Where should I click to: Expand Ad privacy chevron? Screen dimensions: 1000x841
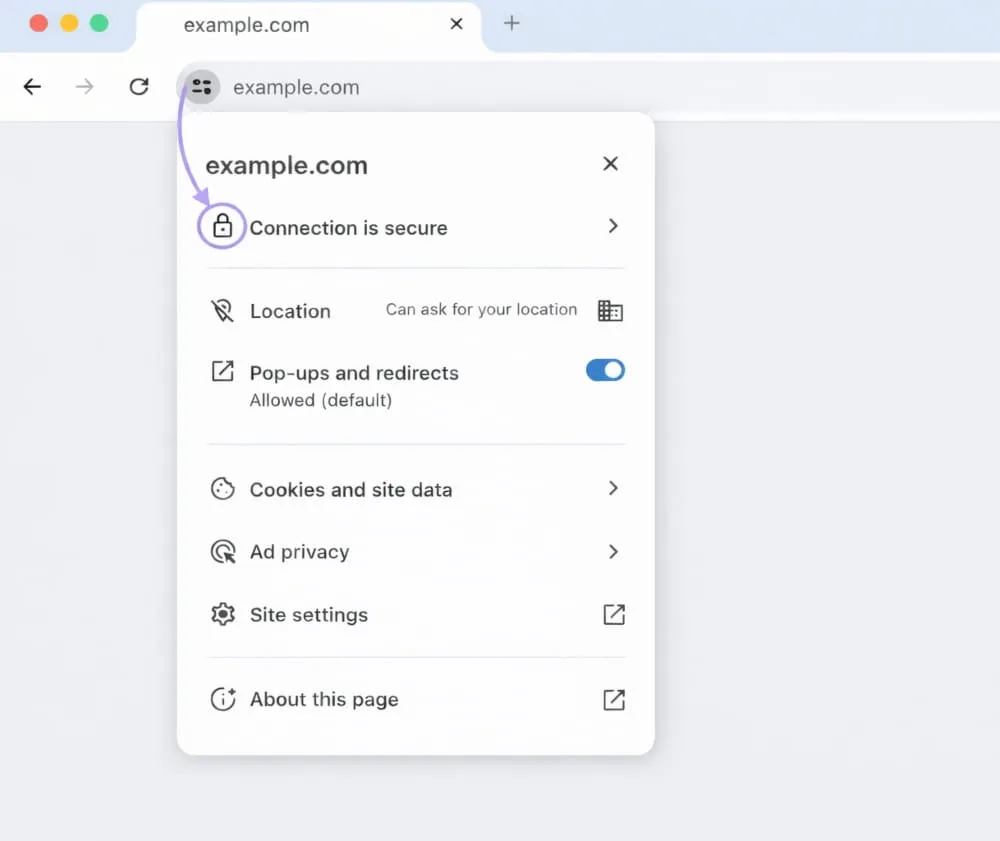[x=613, y=552]
